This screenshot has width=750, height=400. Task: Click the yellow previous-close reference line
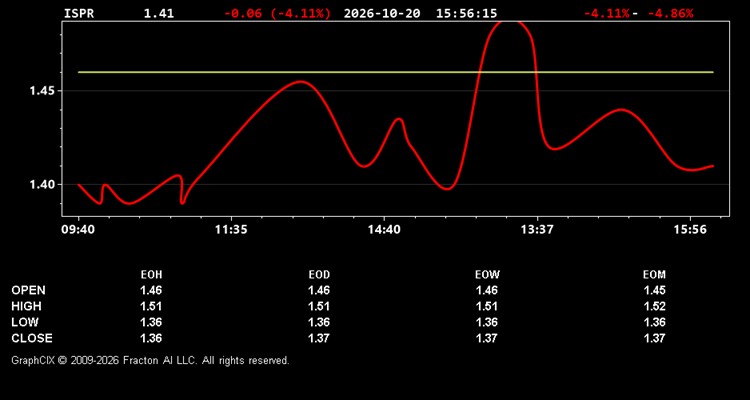[x=396, y=72]
